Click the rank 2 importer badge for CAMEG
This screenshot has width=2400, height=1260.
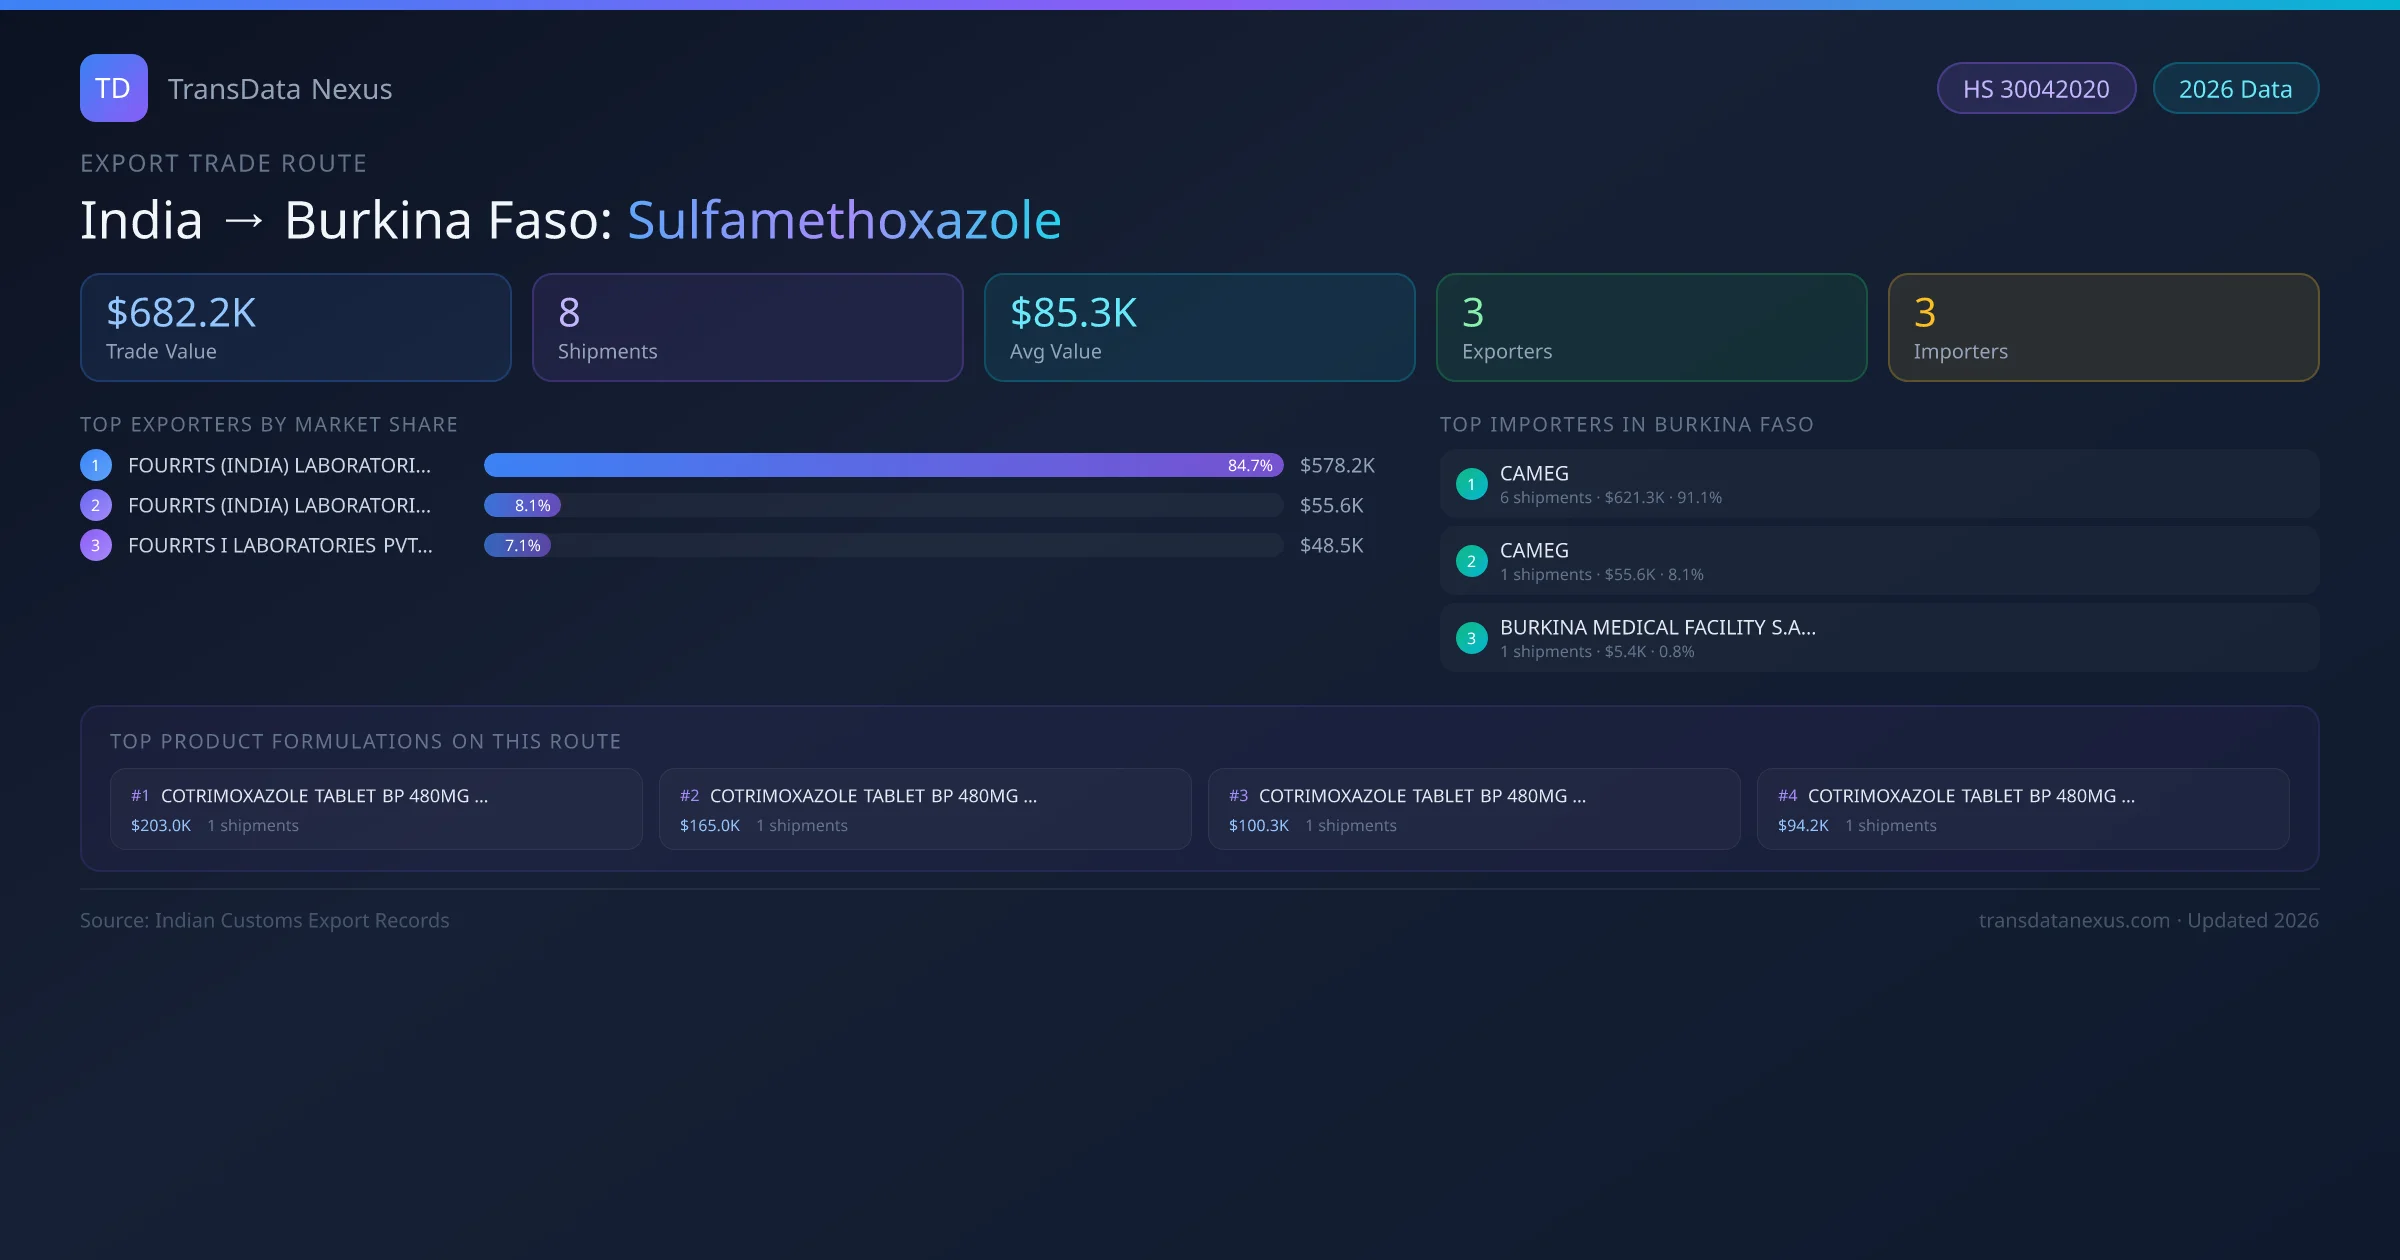click(1471, 560)
